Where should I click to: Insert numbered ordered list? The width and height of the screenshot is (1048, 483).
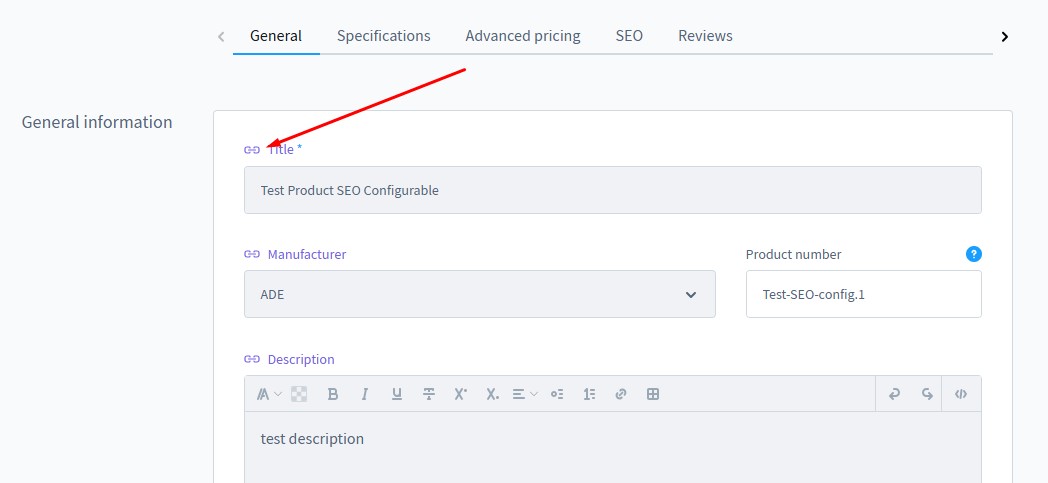(589, 394)
